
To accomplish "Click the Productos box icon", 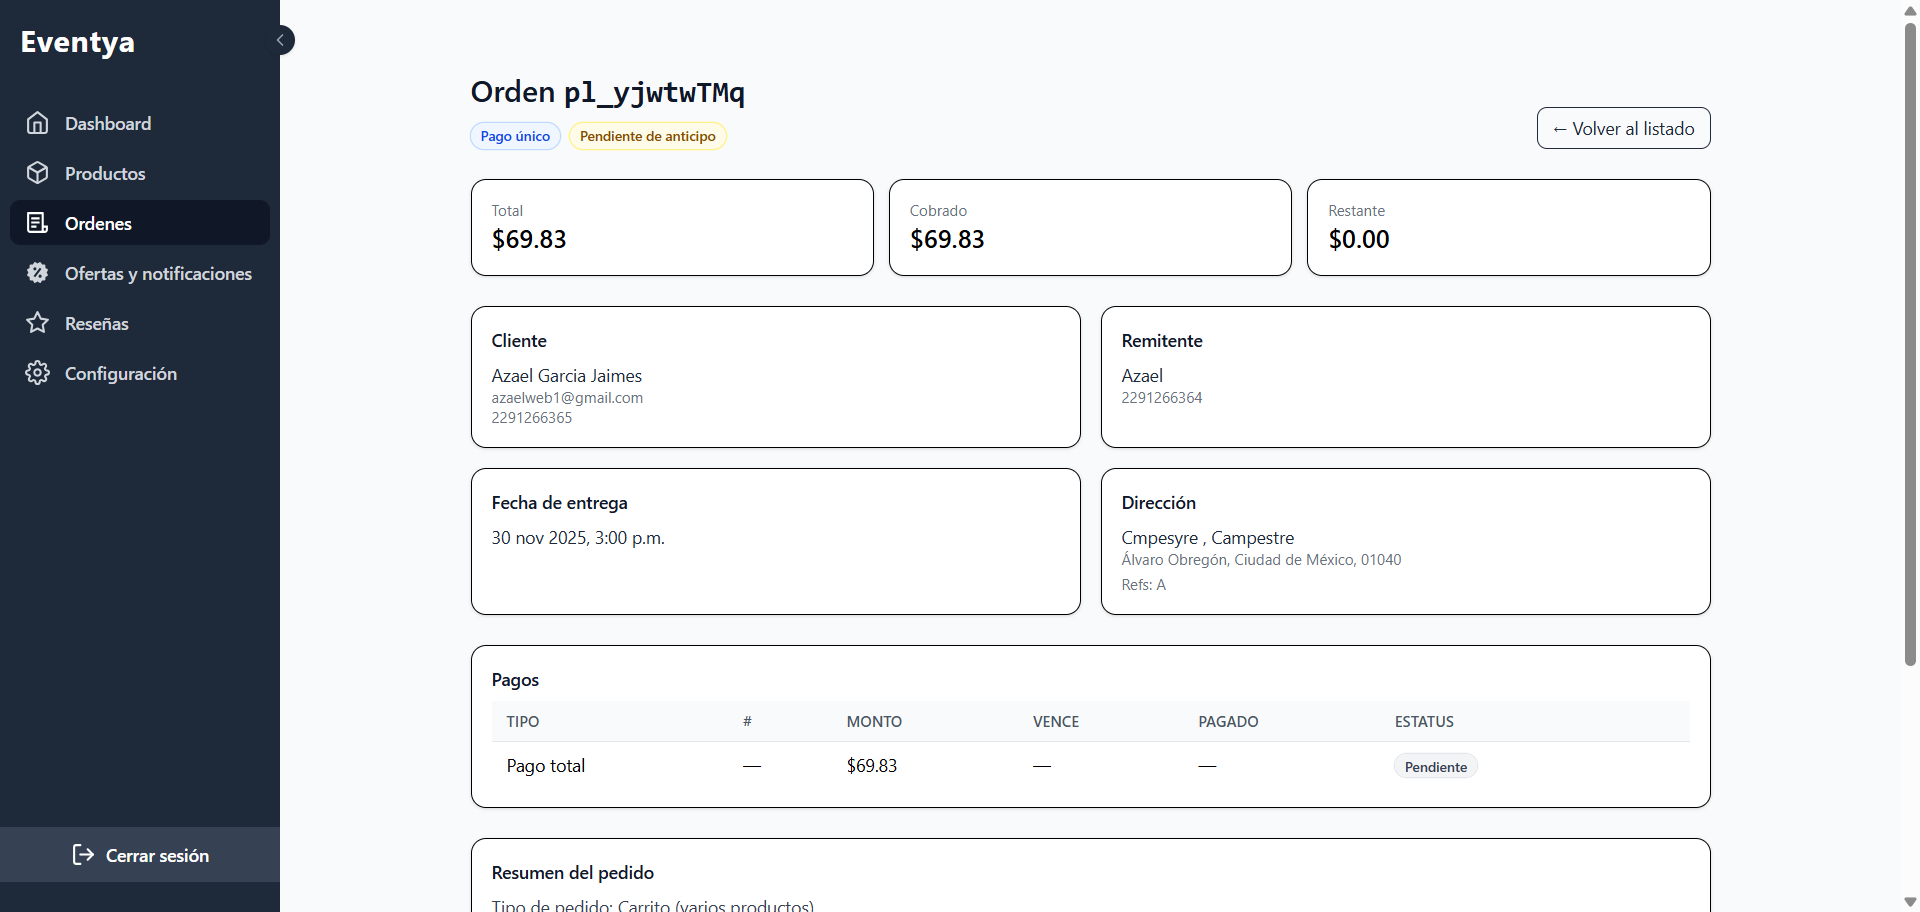I will pos(37,173).
